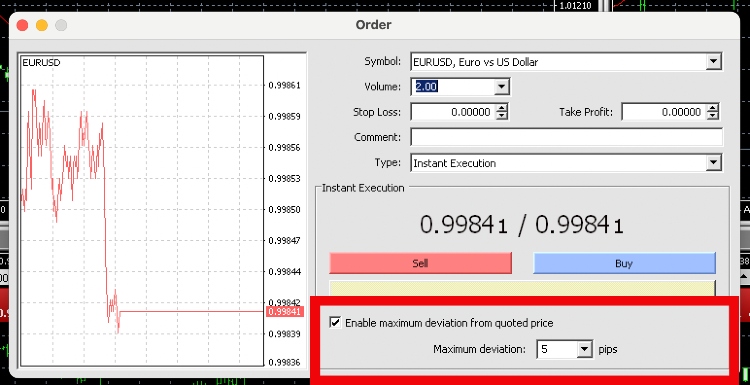Increase Take Profit with up stepper arrow
Screen dimensions: 750x385
pyautogui.click(x=713, y=109)
